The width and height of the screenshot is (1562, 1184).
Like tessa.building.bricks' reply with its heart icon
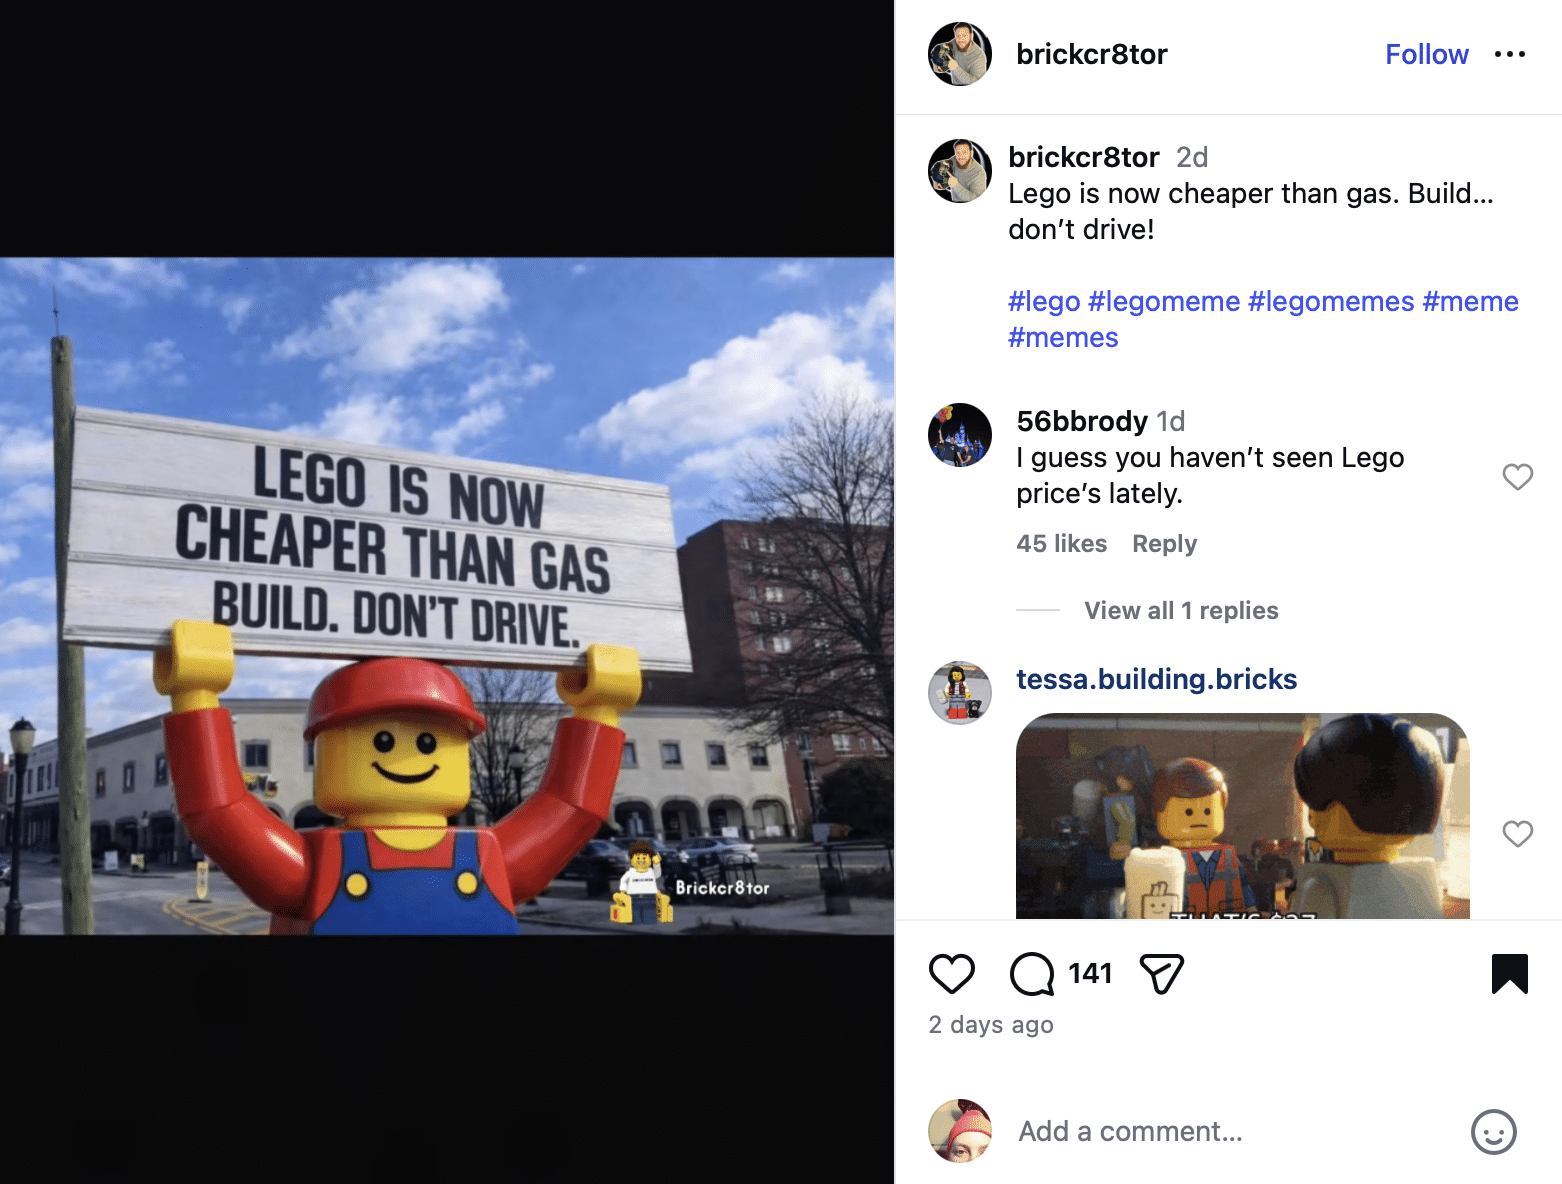tap(1518, 833)
